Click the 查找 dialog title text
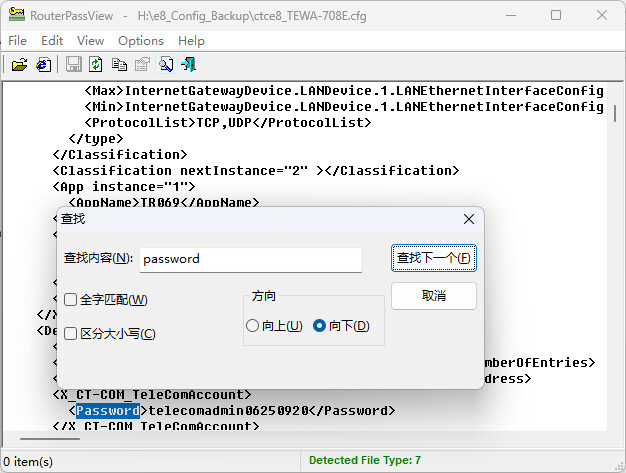The image size is (626, 473). (x=73, y=219)
